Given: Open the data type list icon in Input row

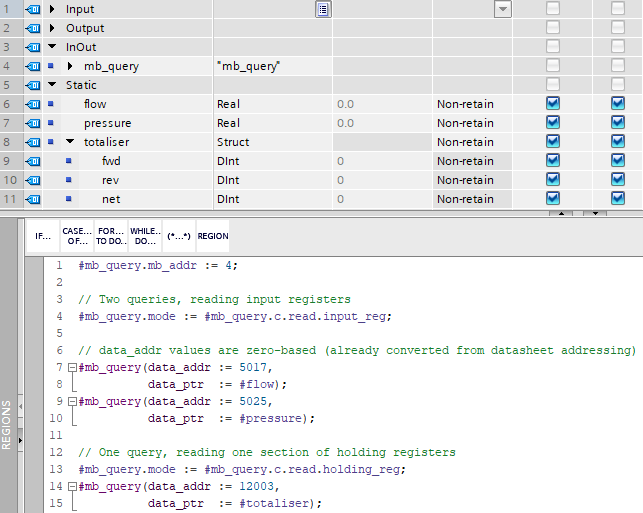Looking at the screenshot, I should pyautogui.click(x=323, y=9).
